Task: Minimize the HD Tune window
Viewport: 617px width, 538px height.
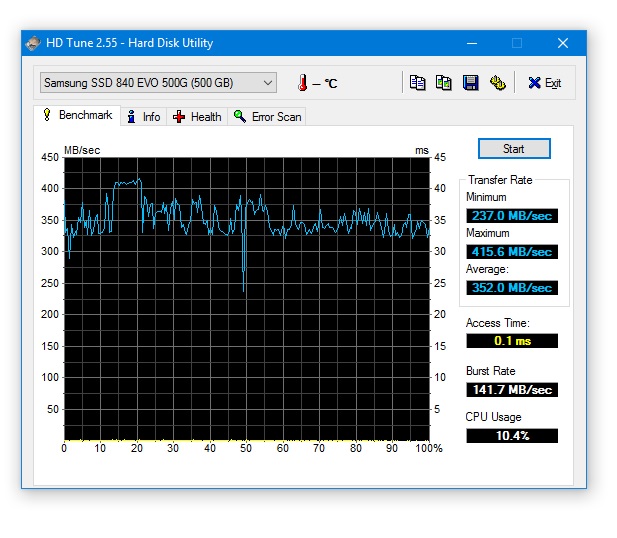Action: point(472,43)
